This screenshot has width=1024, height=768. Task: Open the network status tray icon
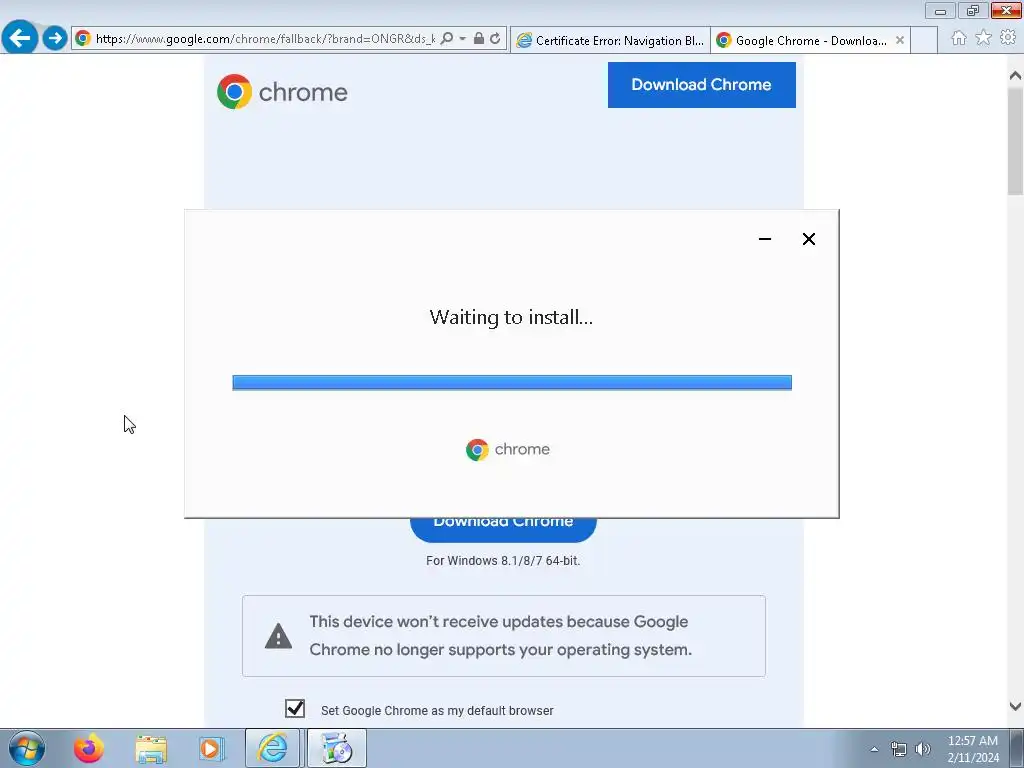coord(899,749)
